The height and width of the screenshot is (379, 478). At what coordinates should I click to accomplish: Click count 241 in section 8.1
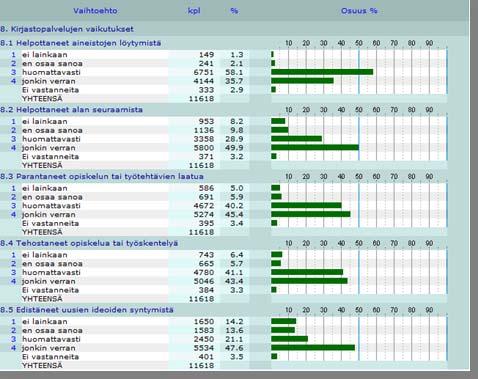coord(206,63)
